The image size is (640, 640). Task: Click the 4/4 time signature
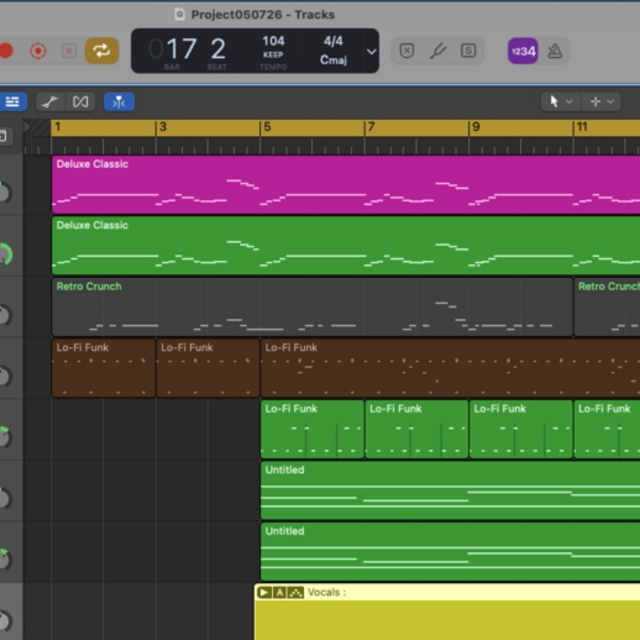pos(333,41)
